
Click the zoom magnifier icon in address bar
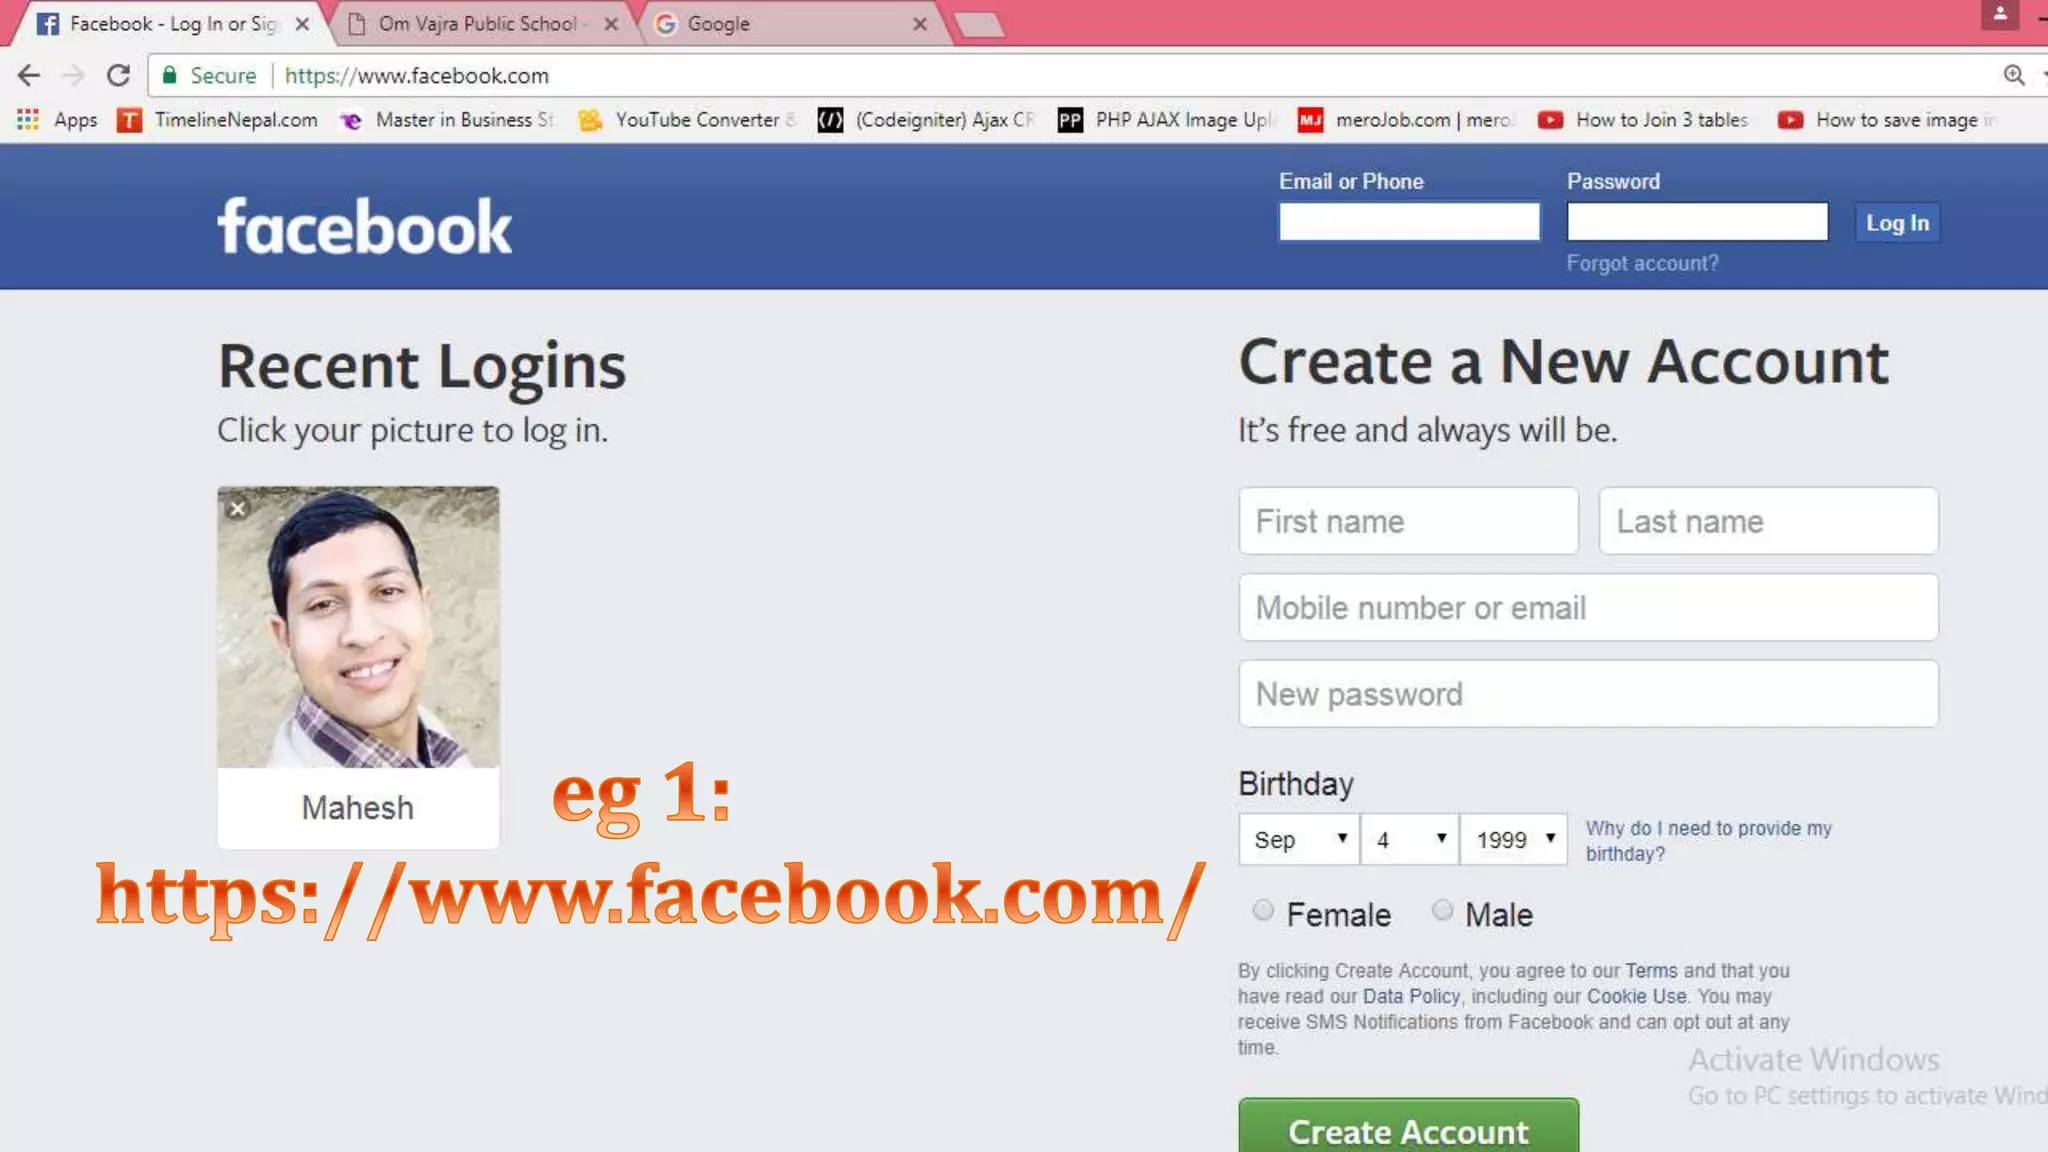click(x=2013, y=75)
